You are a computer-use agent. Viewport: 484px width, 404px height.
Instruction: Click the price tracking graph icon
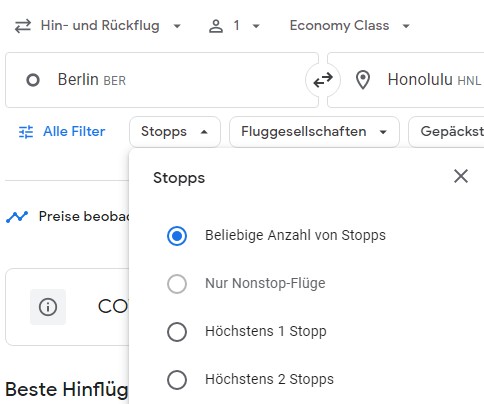[17, 217]
